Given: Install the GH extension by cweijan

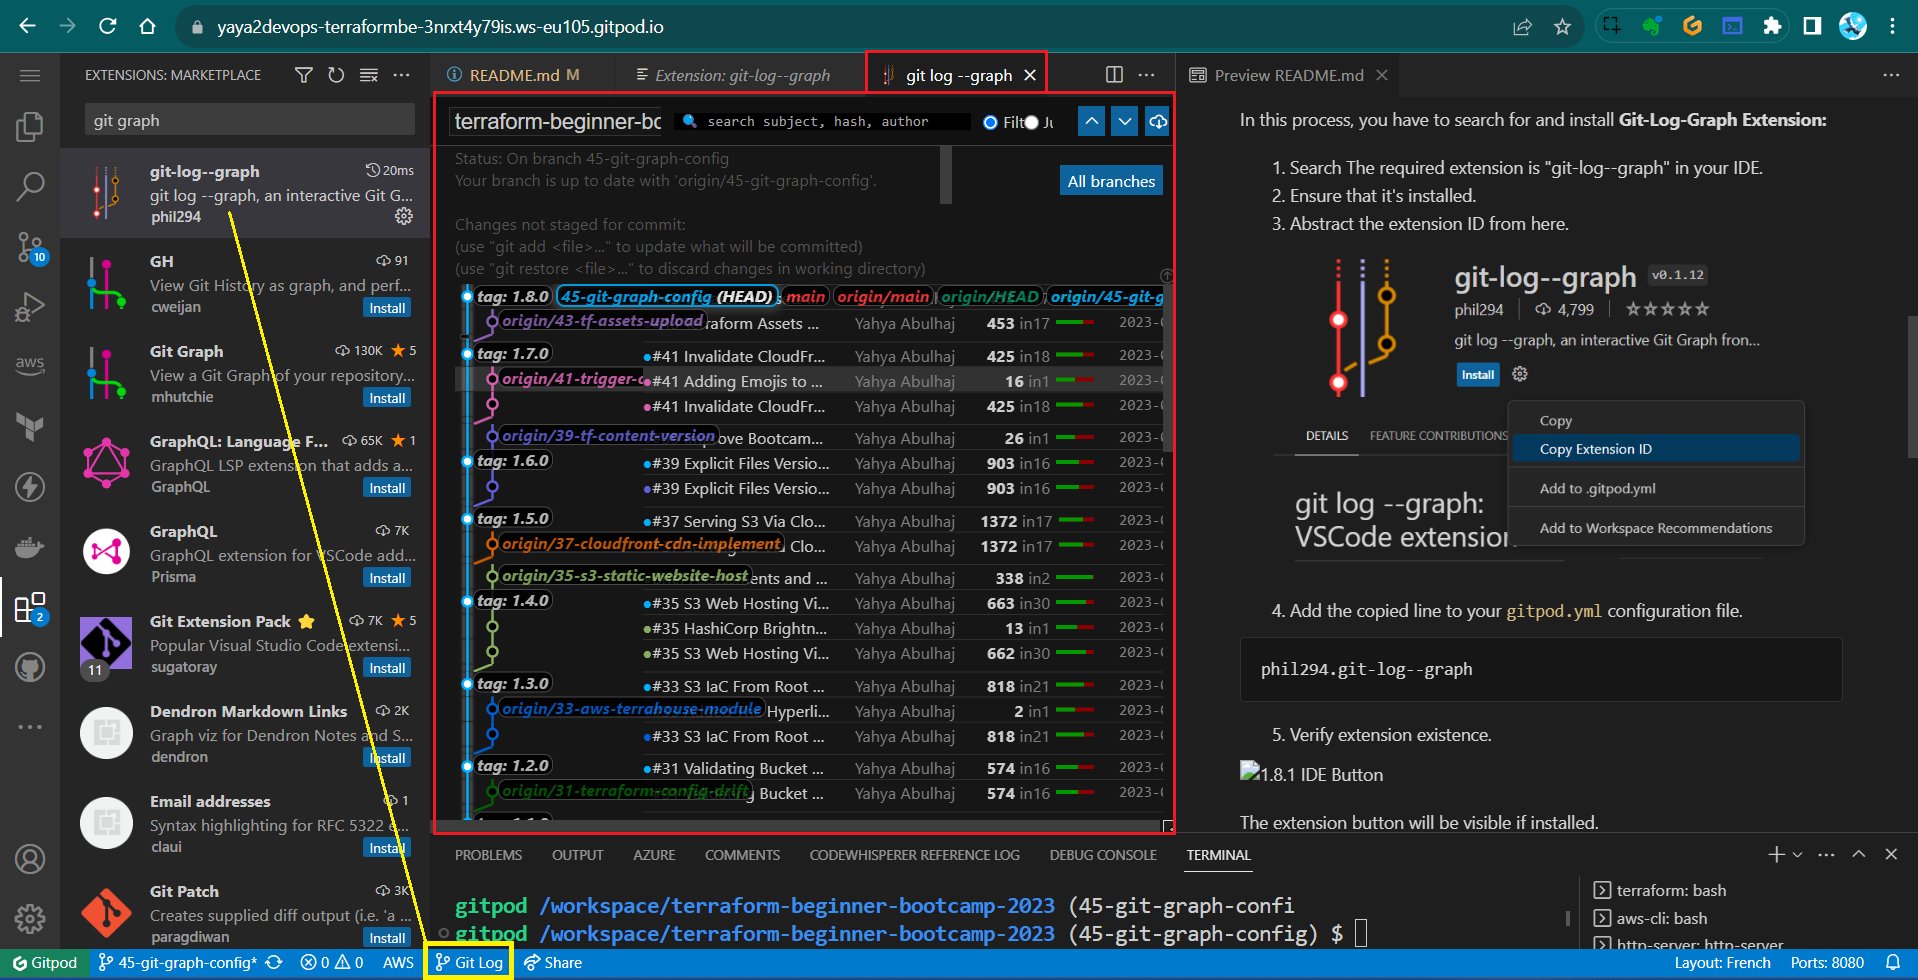Looking at the screenshot, I should tap(387, 308).
